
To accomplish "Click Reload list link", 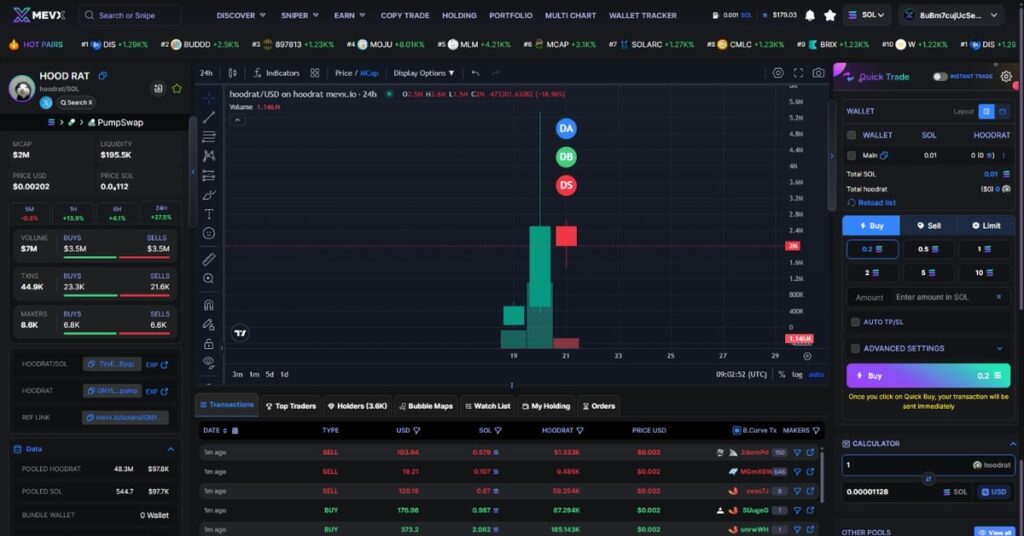I will tap(872, 203).
